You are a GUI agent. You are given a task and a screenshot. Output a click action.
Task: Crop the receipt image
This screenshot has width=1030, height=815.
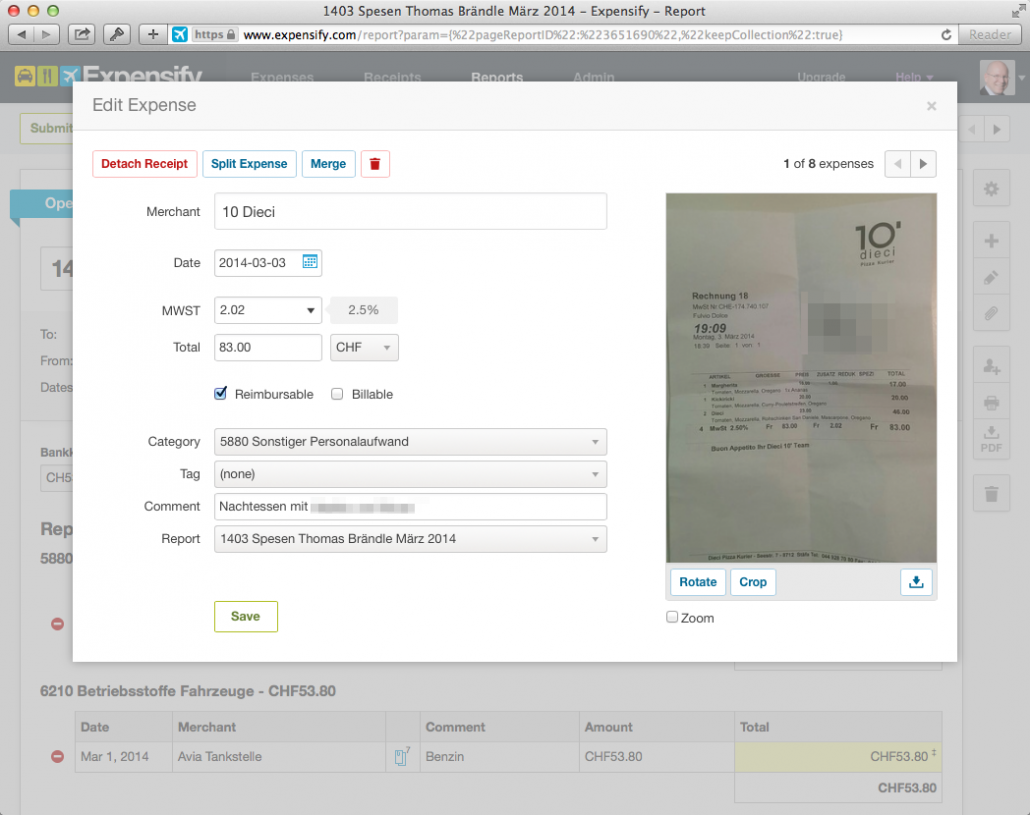pyautogui.click(x=753, y=582)
